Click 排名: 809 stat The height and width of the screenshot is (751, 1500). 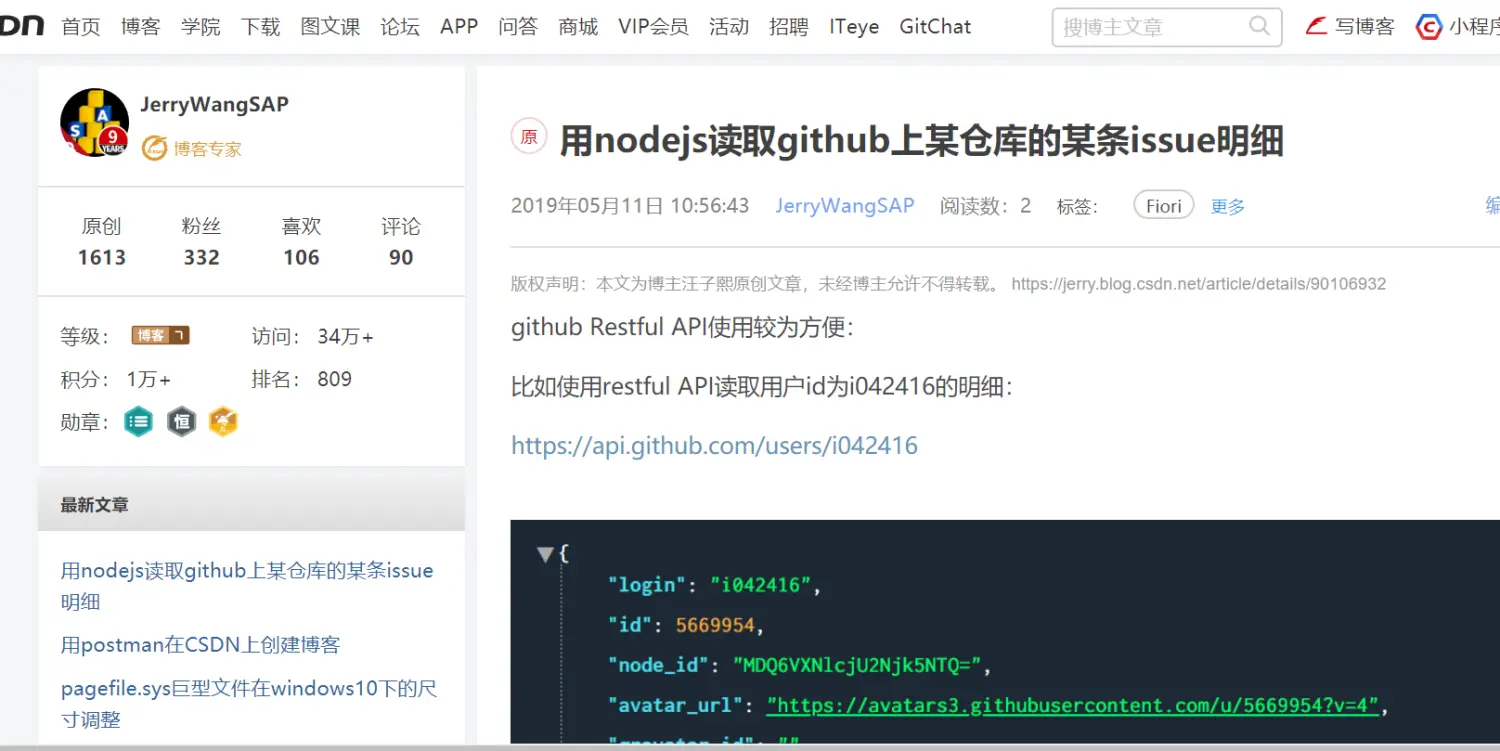point(301,379)
